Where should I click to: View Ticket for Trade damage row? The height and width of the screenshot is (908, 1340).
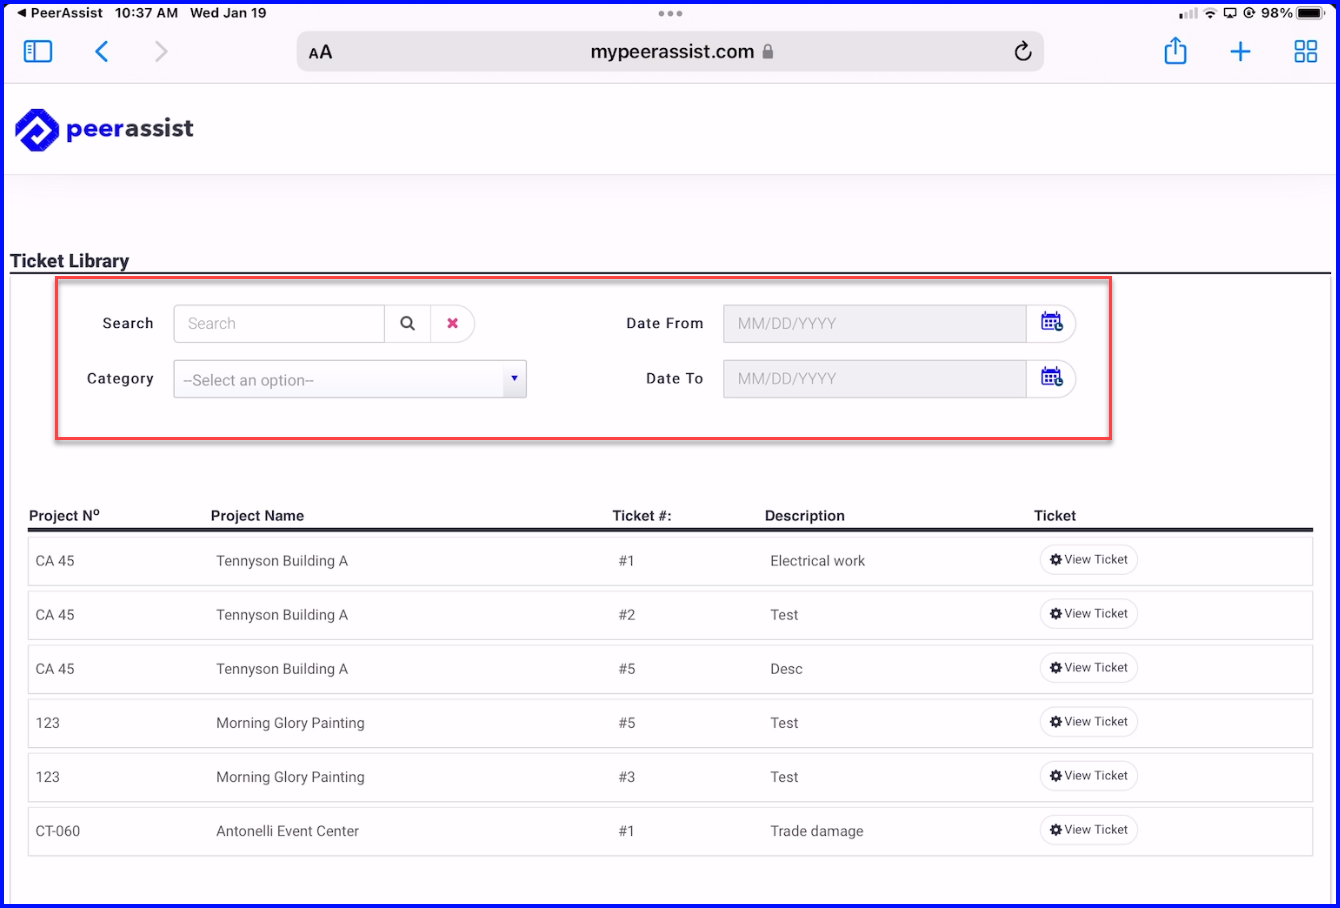coord(1089,830)
